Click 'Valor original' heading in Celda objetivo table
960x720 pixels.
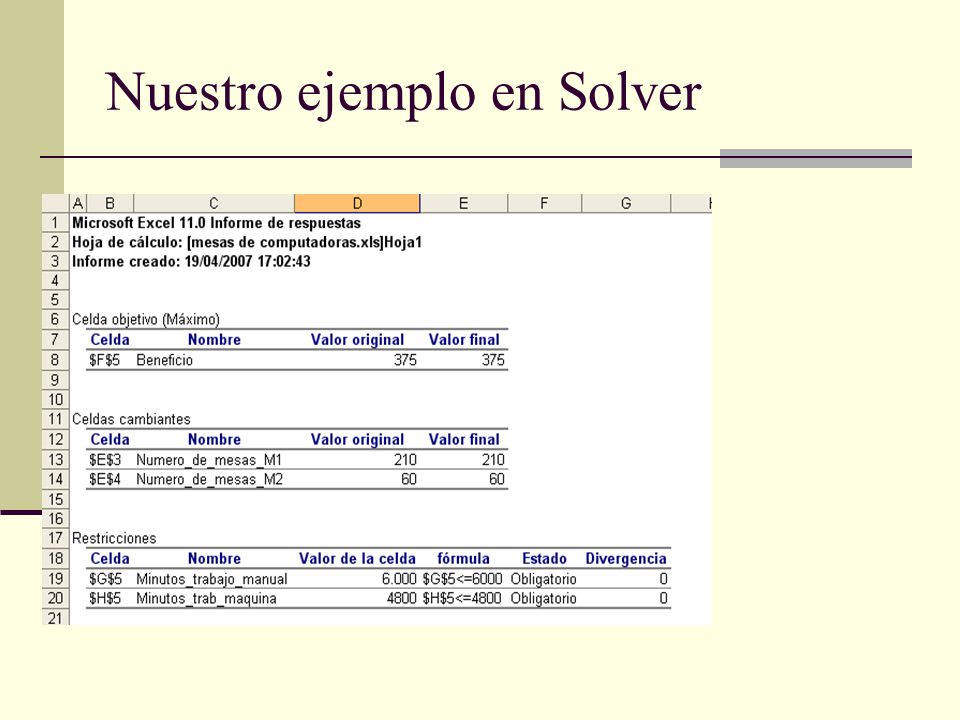[x=357, y=340]
